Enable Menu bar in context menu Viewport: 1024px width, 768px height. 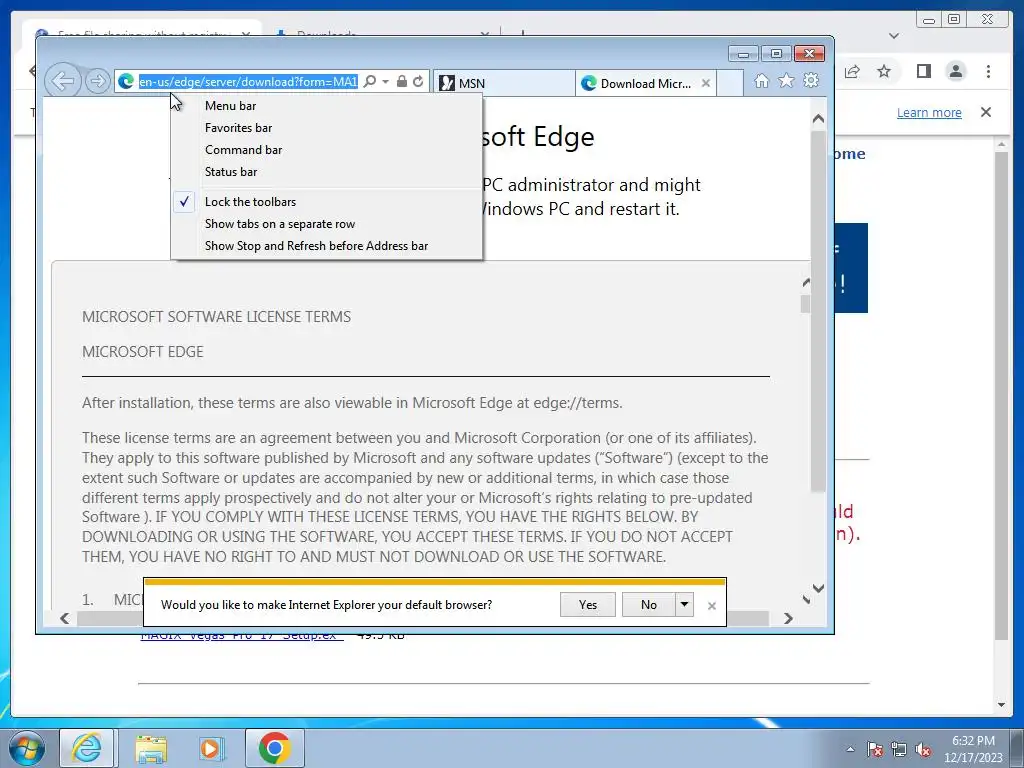pyautogui.click(x=327, y=106)
